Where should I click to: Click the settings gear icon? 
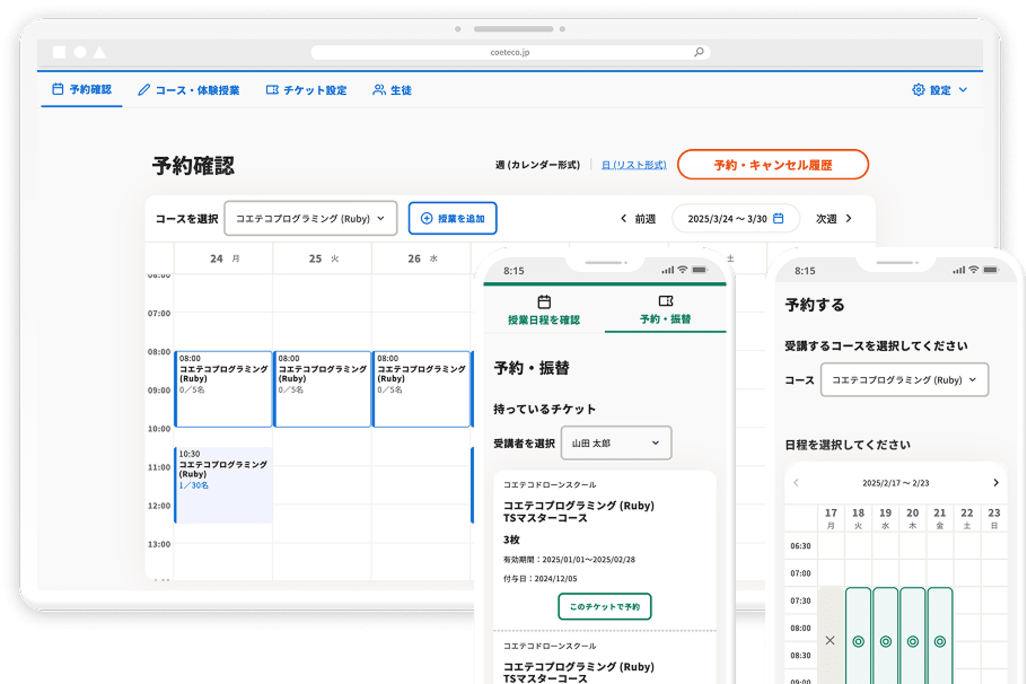pos(918,90)
